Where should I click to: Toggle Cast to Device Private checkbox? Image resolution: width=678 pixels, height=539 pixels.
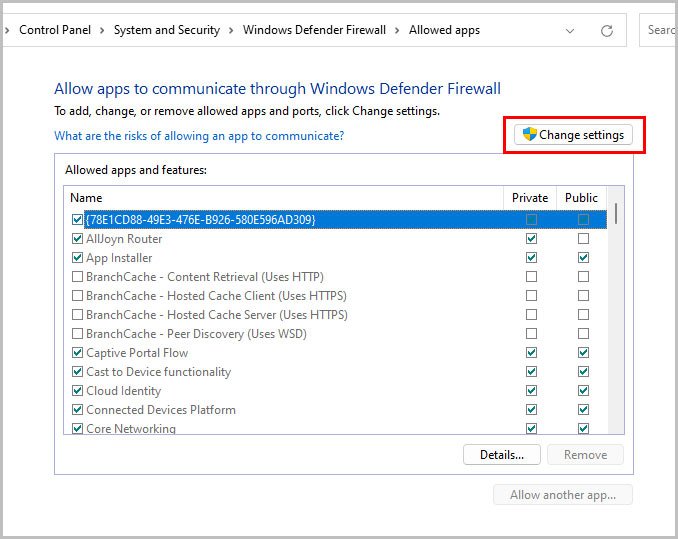coord(531,372)
